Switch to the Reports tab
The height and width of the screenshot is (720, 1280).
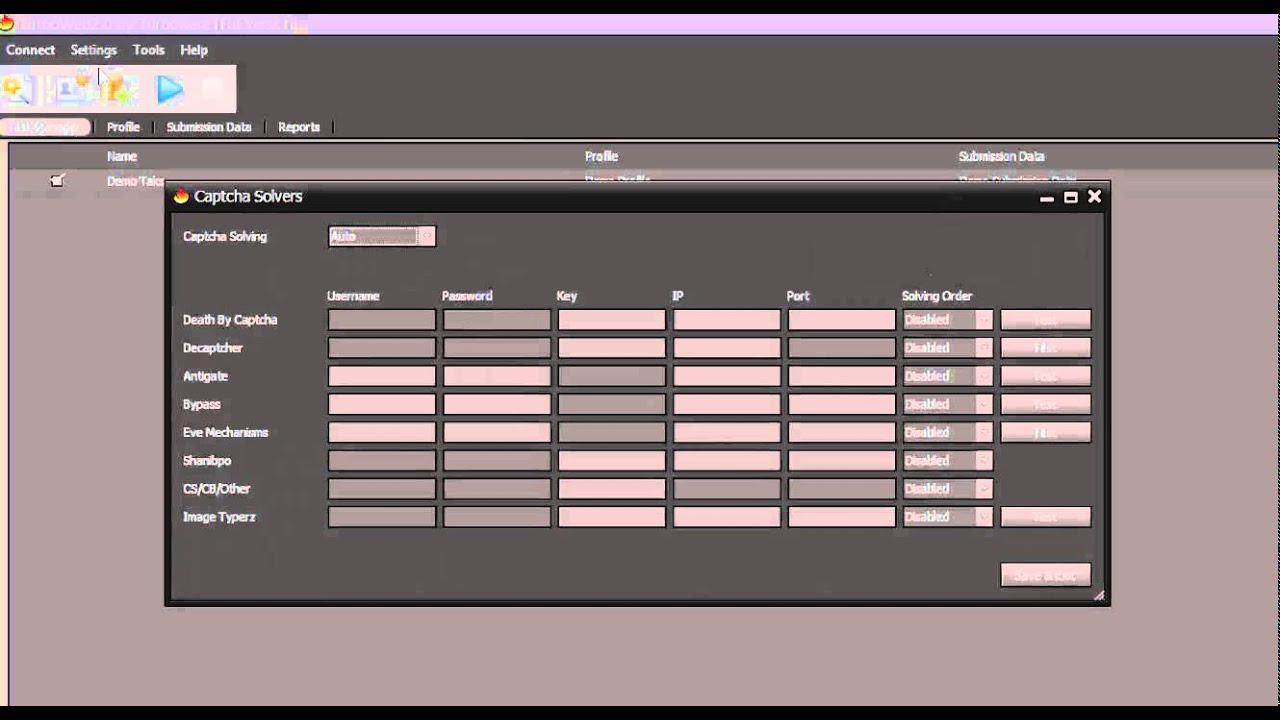coord(299,127)
